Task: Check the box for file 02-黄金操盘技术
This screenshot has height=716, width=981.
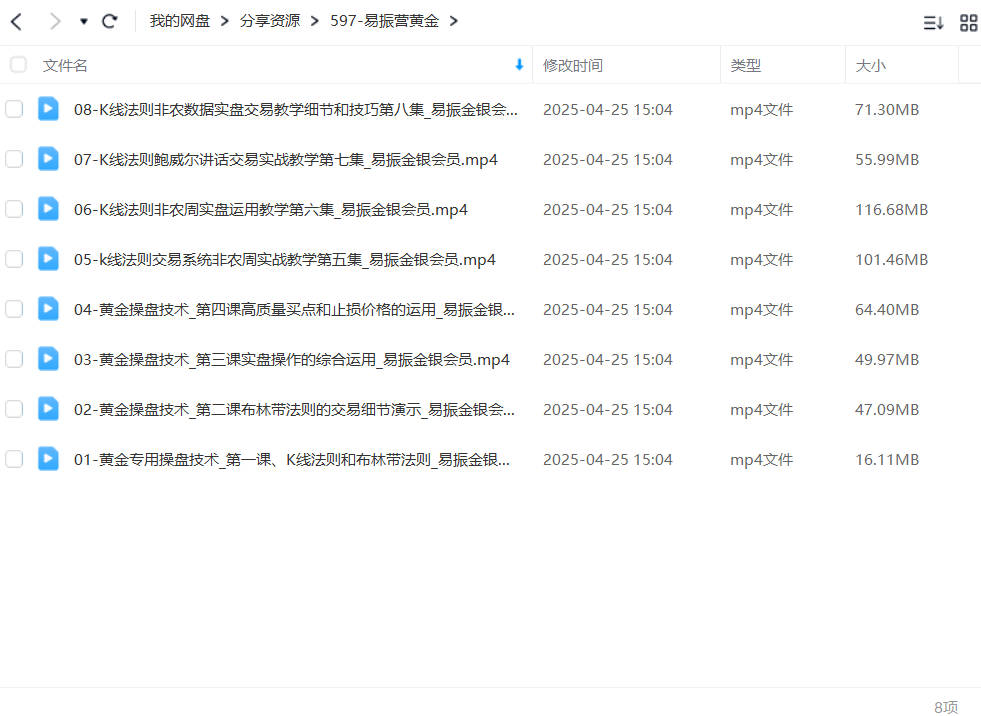Action: pyautogui.click(x=14, y=409)
